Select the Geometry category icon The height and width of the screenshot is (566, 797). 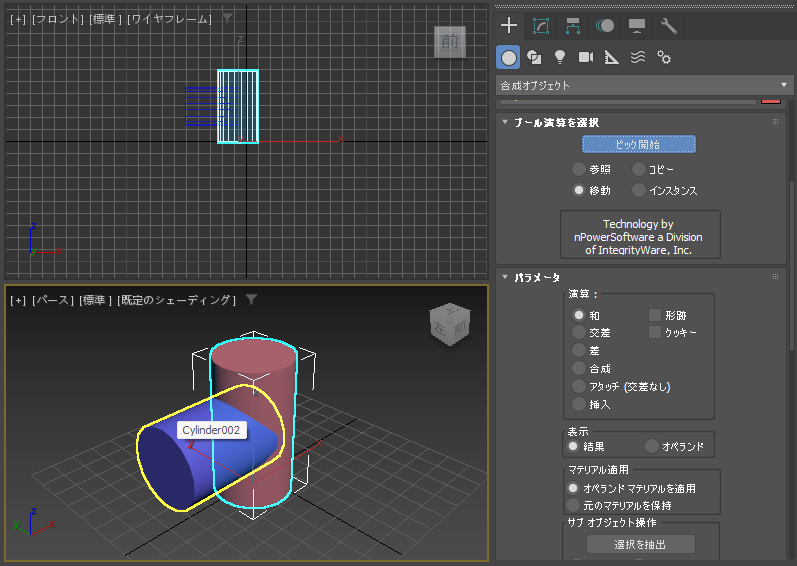pos(508,57)
